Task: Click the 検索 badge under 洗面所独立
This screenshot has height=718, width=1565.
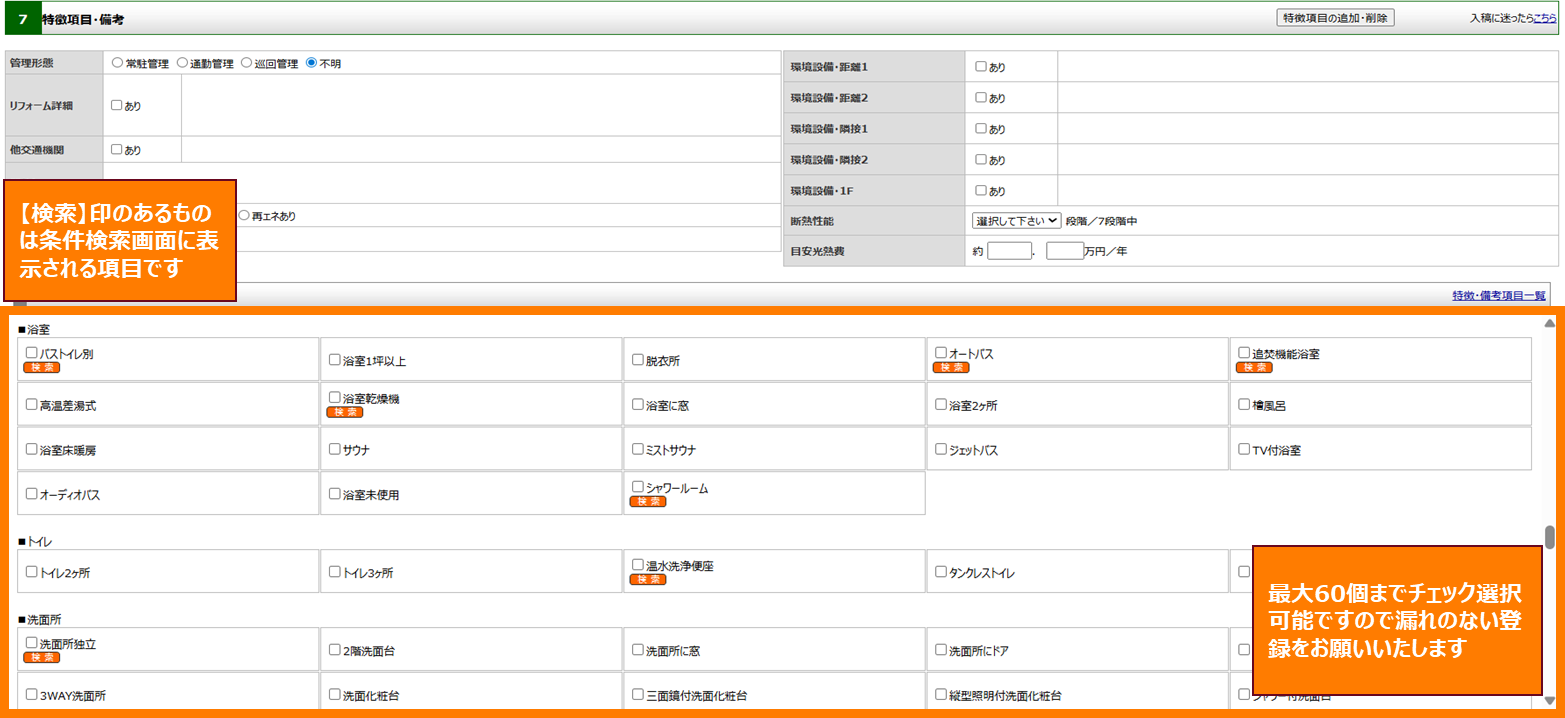Action: point(41,657)
